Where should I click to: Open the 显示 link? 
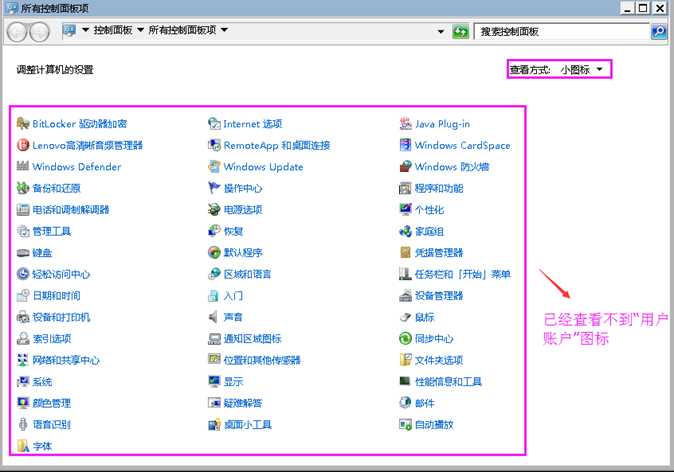(x=233, y=382)
